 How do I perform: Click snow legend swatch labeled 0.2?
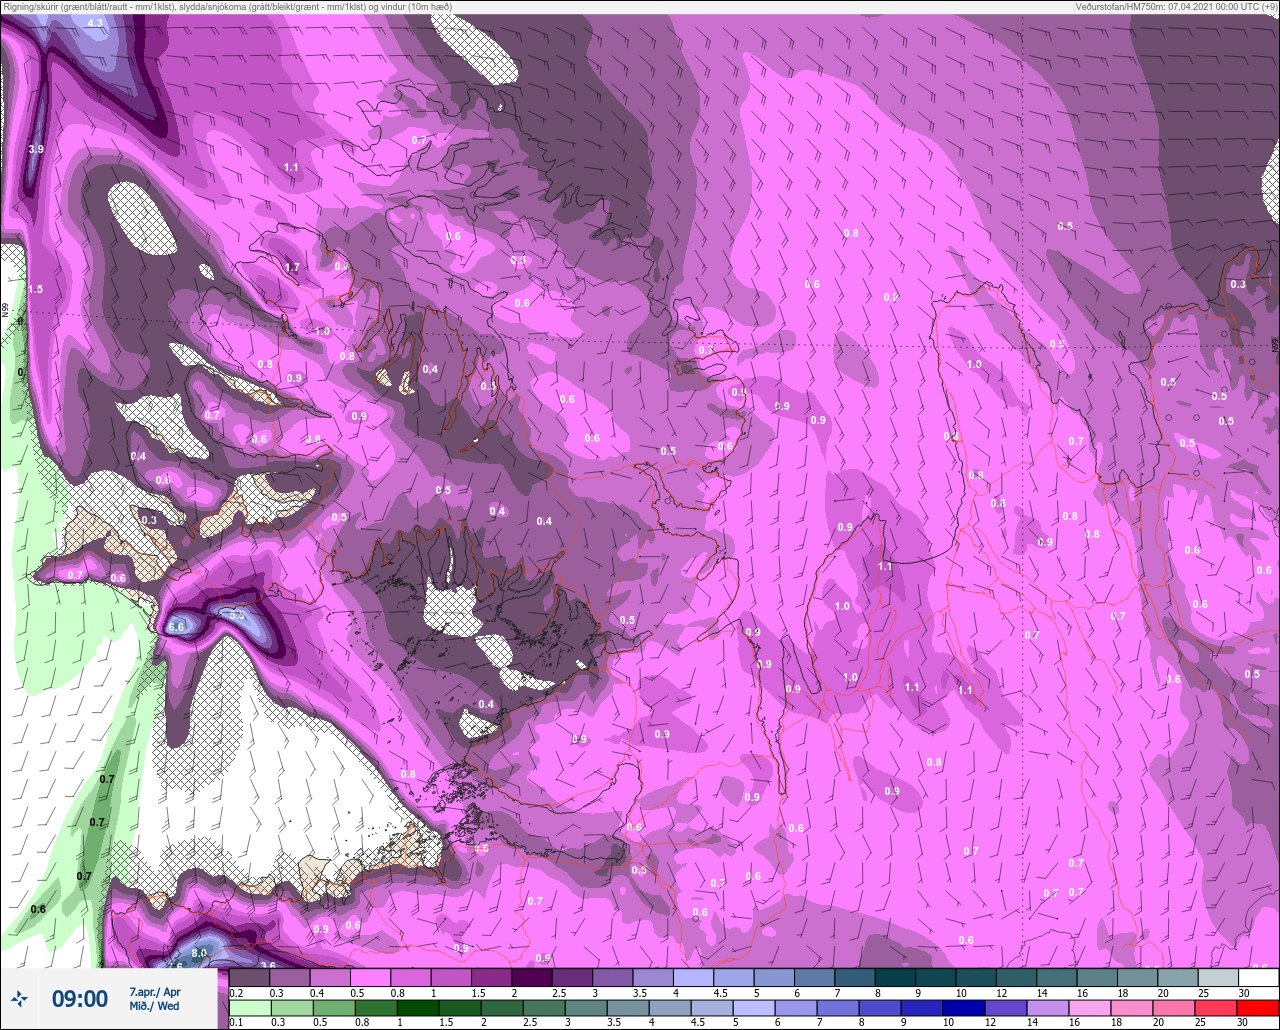249,977
